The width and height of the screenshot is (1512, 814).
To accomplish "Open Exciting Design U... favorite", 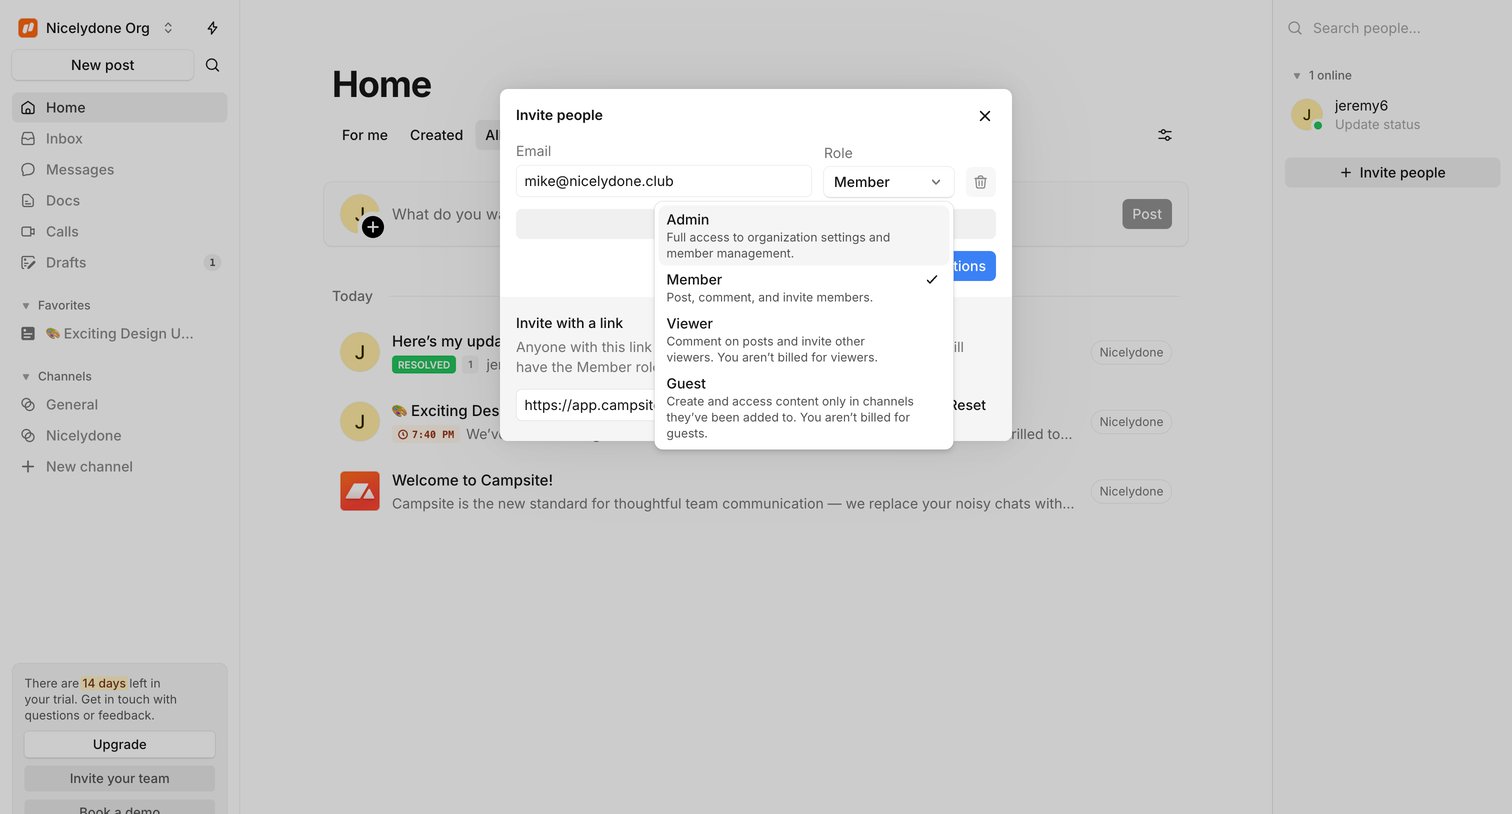I will pyautogui.click(x=119, y=334).
